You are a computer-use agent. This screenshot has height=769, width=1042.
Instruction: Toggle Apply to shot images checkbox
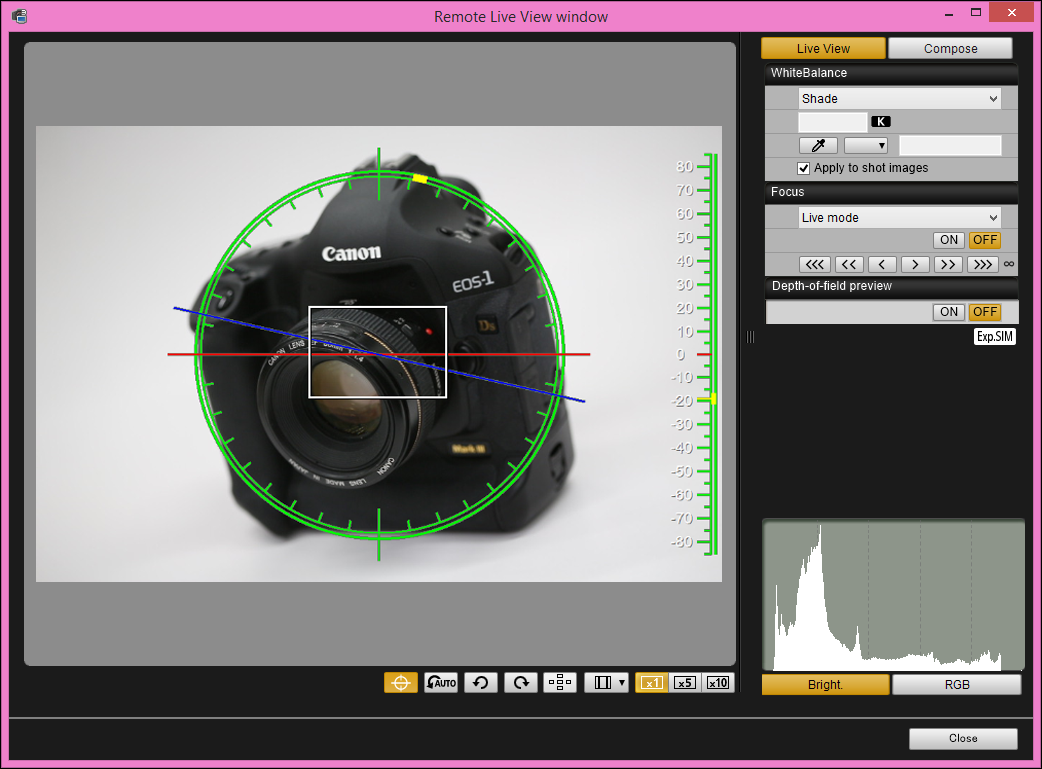point(803,168)
